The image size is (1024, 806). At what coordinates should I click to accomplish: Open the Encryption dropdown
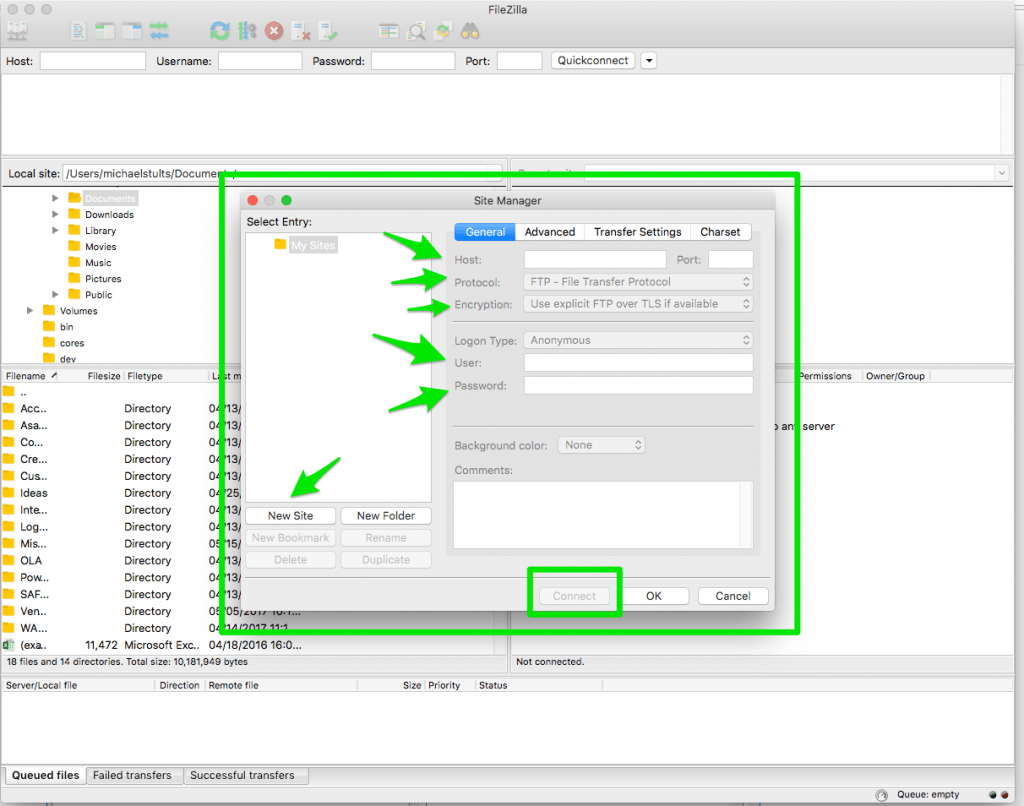(x=638, y=304)
